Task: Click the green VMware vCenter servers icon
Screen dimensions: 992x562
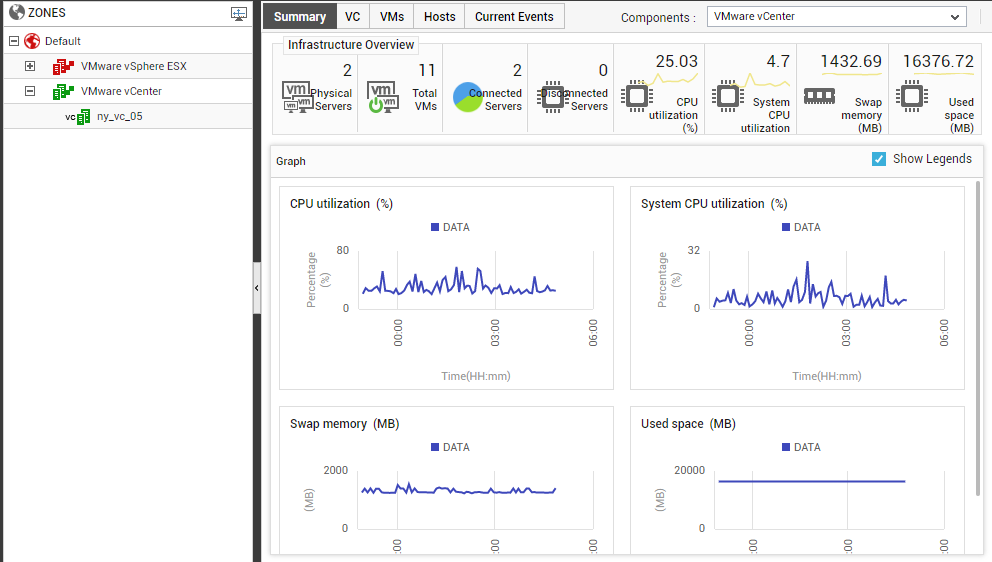Action: (x=63, y=91)
